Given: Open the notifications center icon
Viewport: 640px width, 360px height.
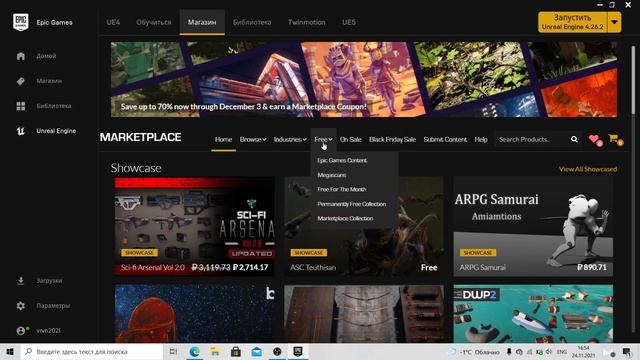Looking at the screenshot, I should point(626,351).
